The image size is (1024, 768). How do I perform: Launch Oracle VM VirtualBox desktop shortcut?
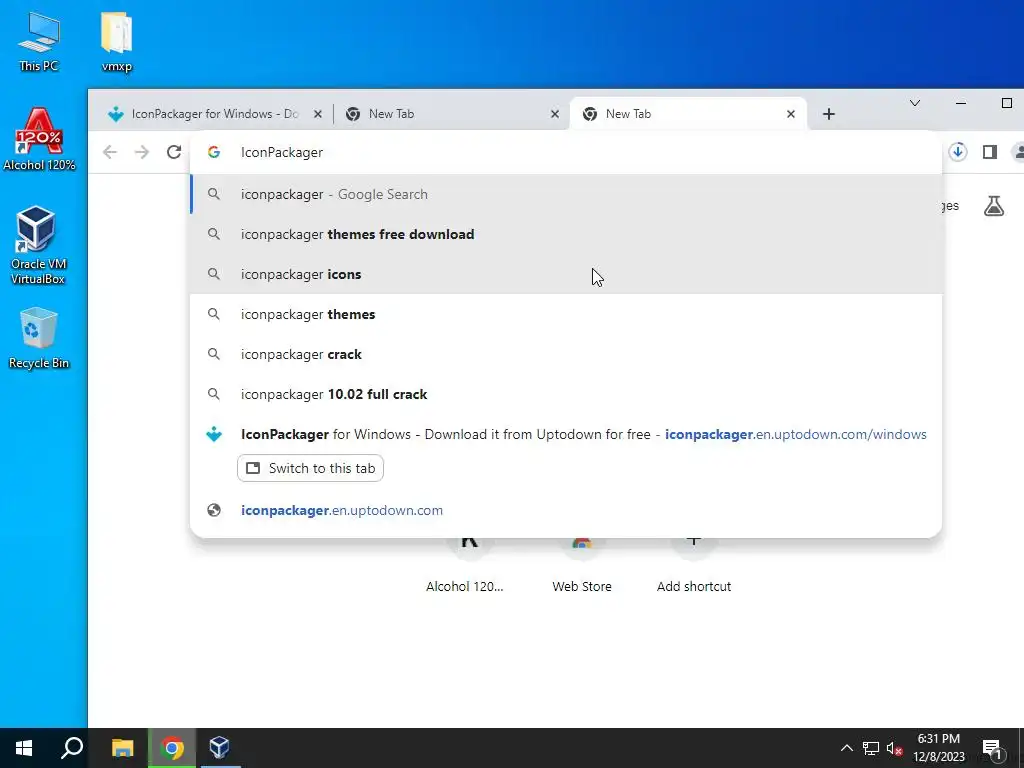37,244
